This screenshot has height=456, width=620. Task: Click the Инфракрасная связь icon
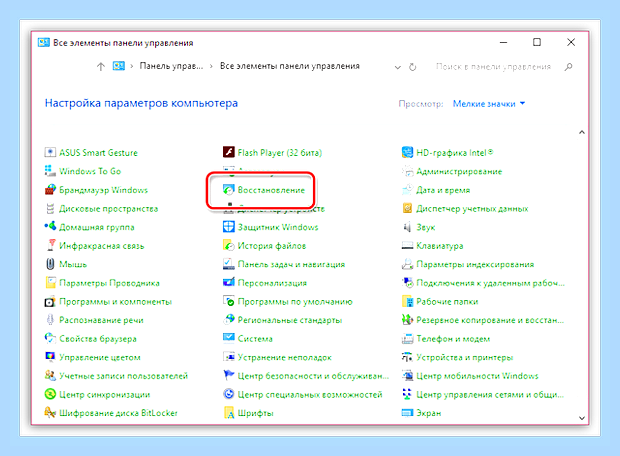(50, 245)
